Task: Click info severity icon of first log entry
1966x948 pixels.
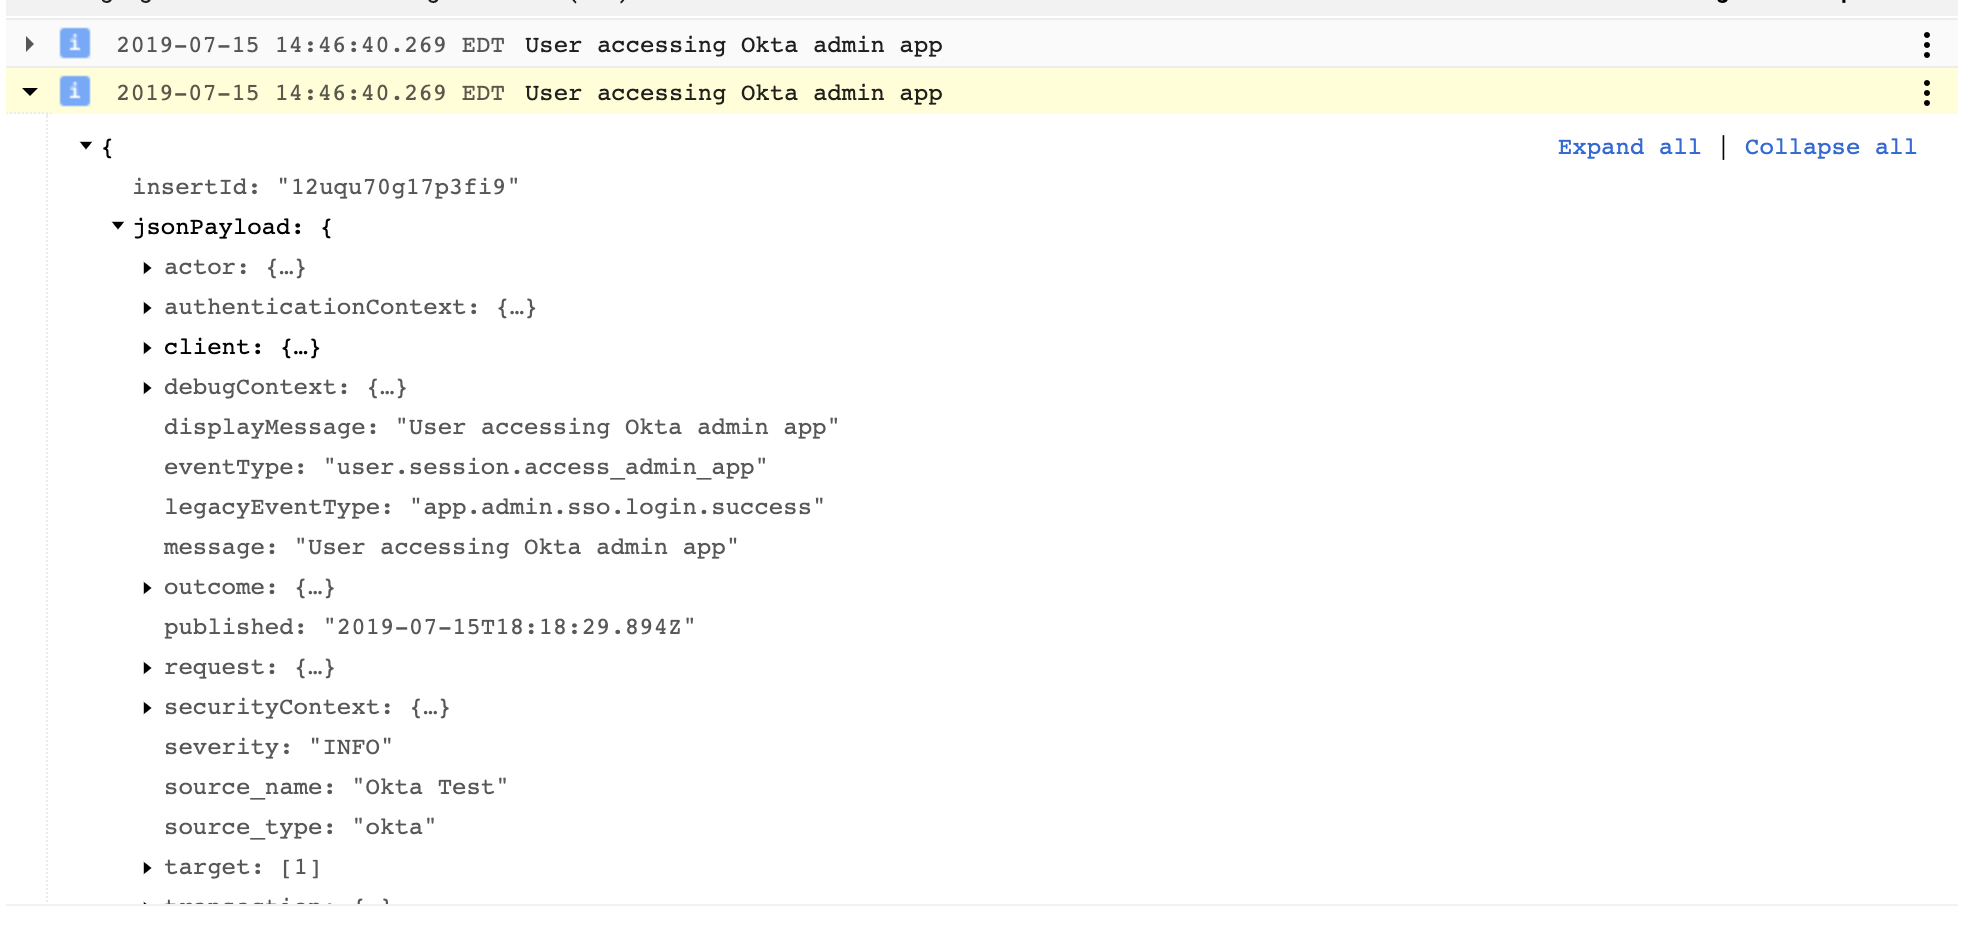Action: (x=75, y=44)
